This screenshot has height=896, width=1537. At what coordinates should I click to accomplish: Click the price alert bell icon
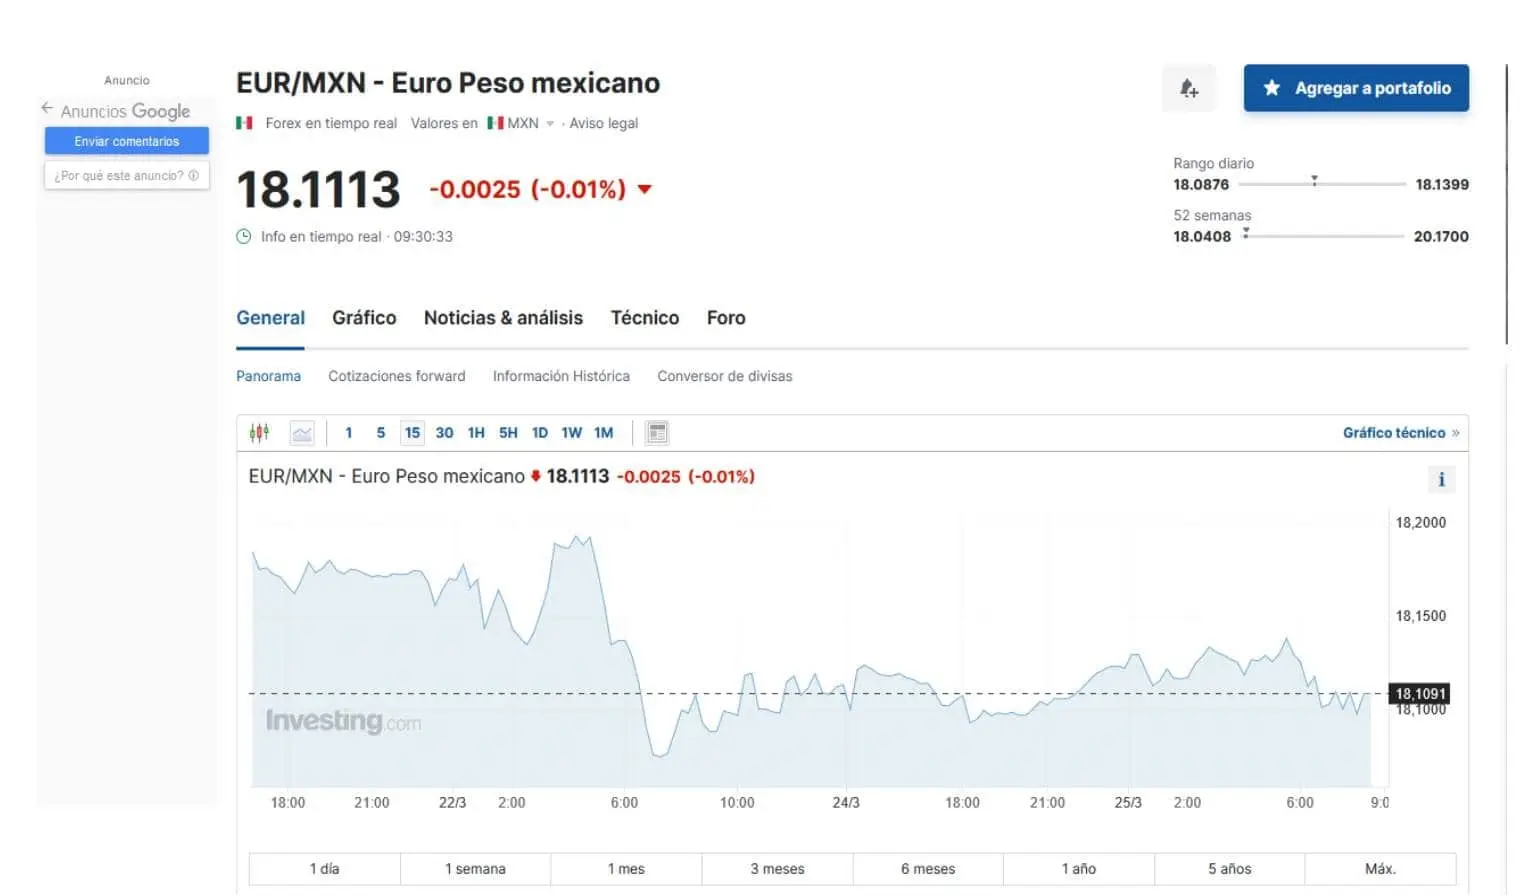click(x=1189, y=88)
